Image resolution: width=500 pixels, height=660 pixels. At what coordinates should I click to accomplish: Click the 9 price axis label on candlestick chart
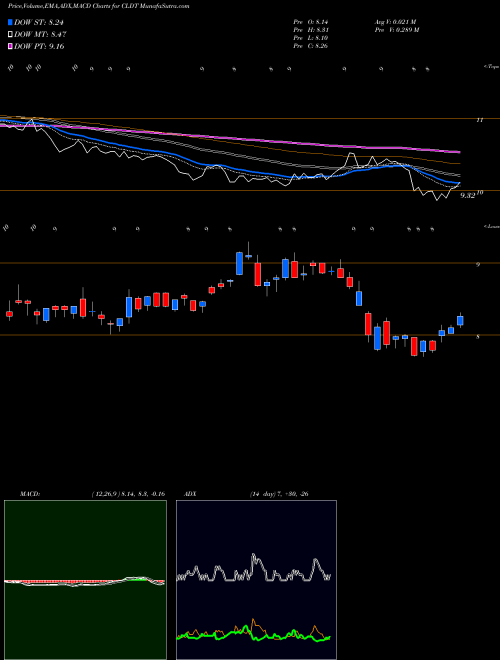(478, 264)
